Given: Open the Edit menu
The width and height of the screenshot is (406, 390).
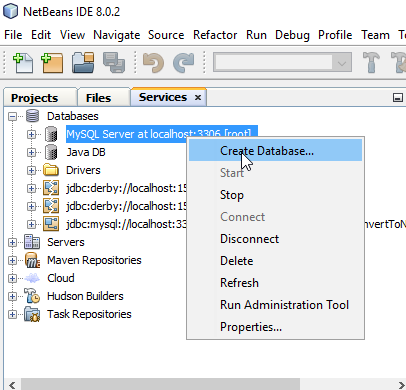Looking at the screenshot, I should 41,35.
